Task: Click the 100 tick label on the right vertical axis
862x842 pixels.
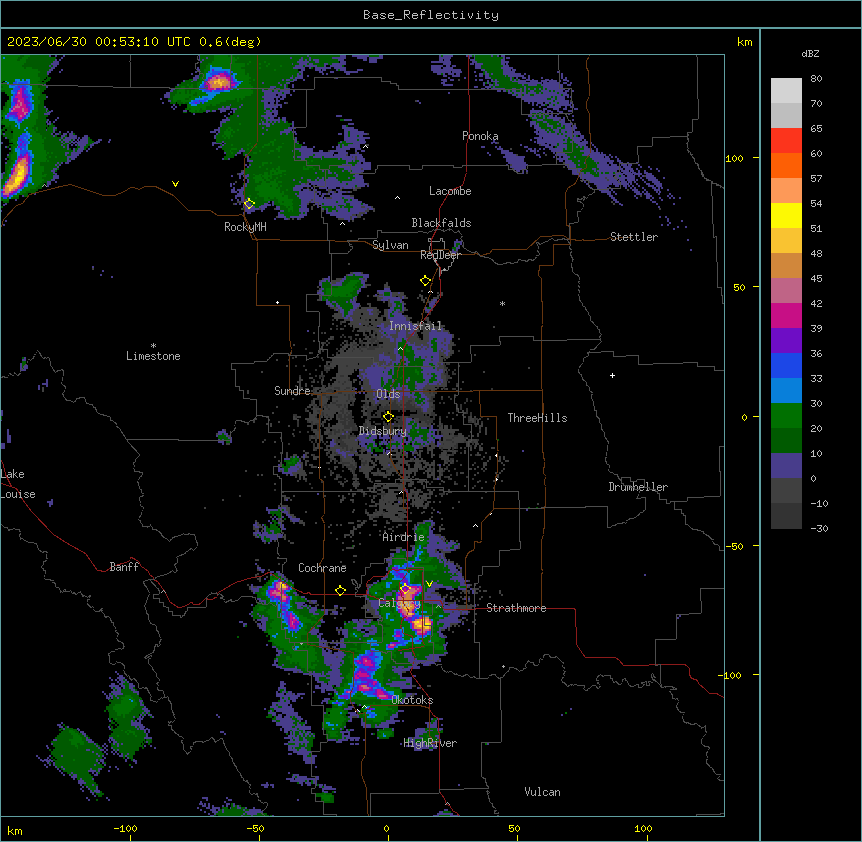Action: [x=734, y=158]
